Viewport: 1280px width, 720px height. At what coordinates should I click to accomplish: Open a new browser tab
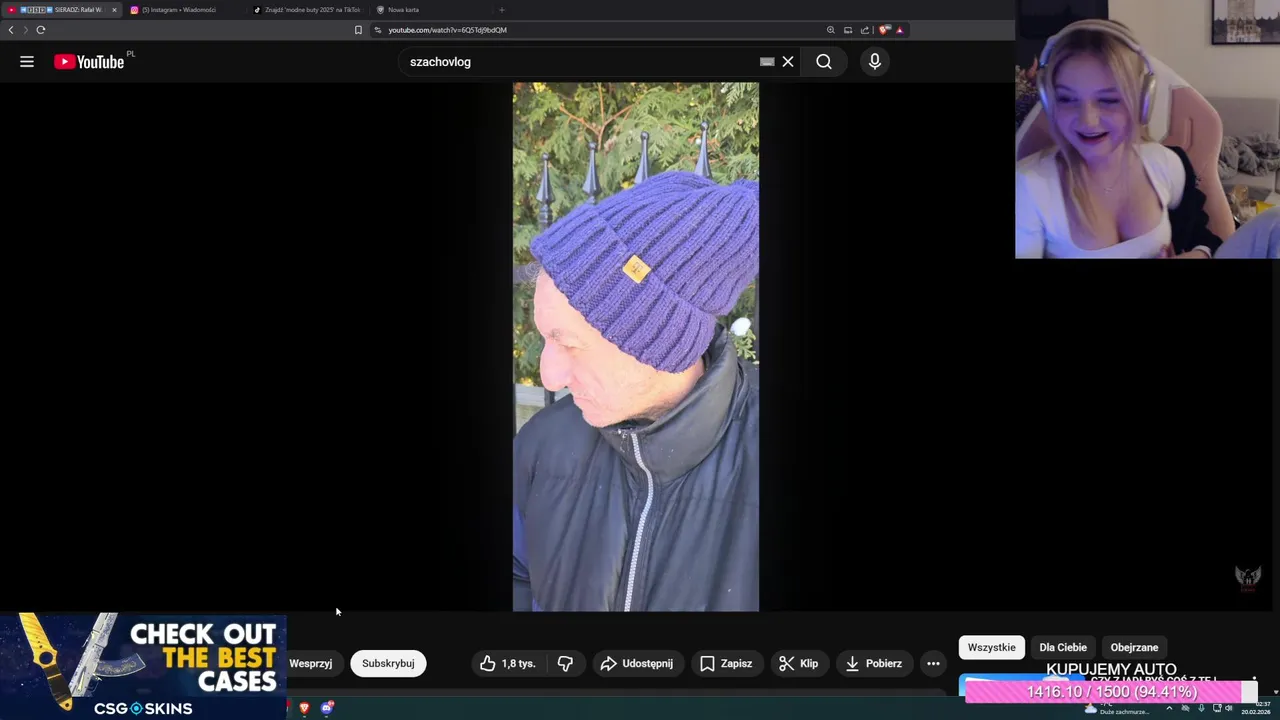[x=502, y=10]
